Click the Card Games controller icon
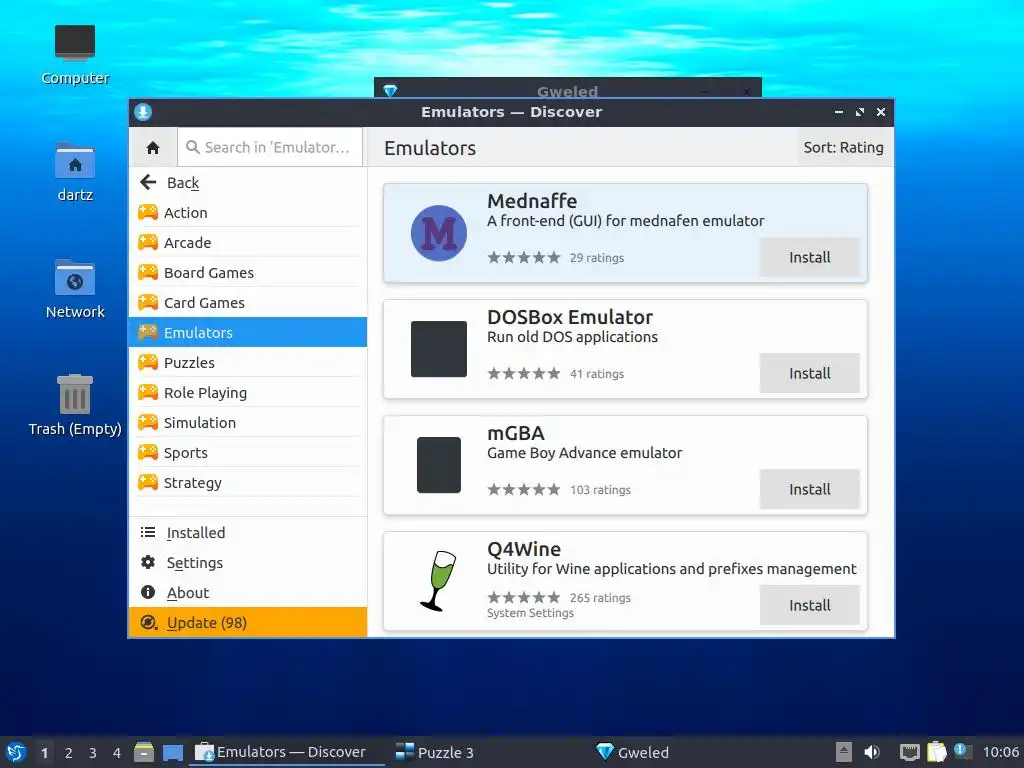Screen dimensions: 1024x768 [148, 302]
